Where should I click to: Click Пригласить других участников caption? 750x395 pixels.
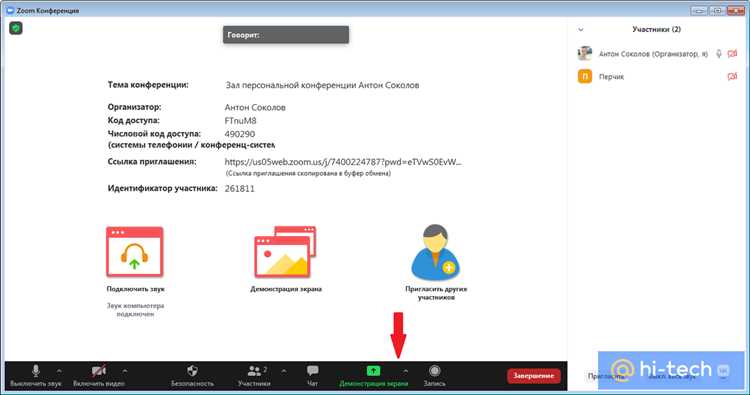tap(436, 293)
